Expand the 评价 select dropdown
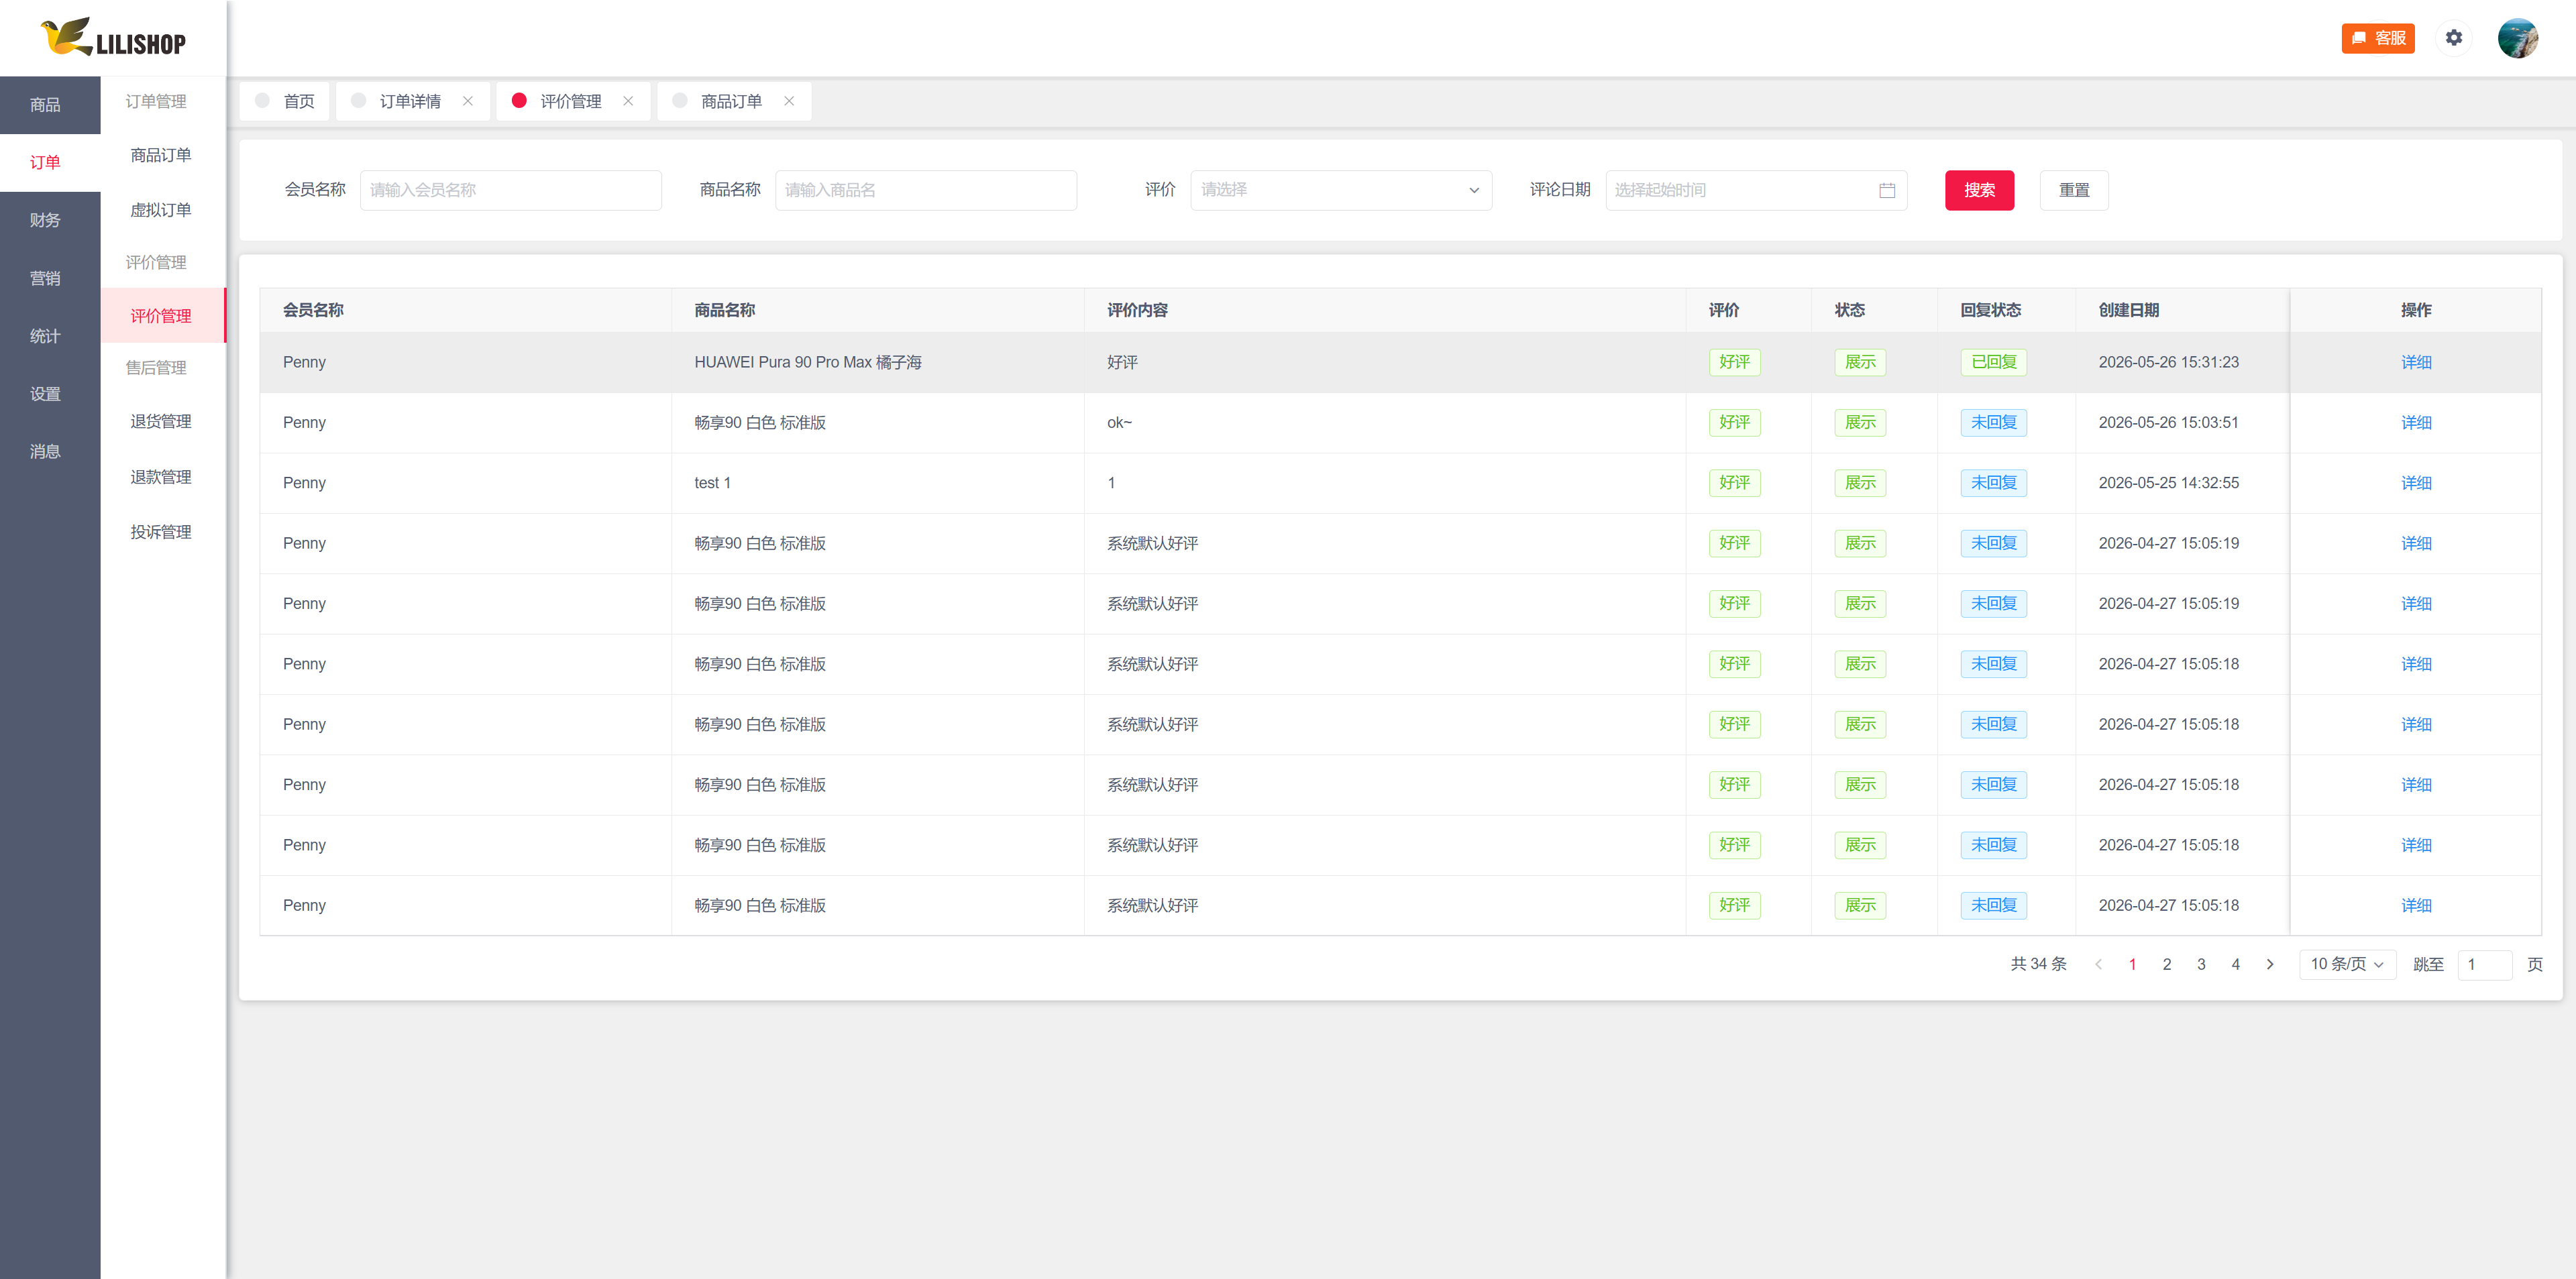Viewport: 2576px width, 1279px height. pos(1340,190)
